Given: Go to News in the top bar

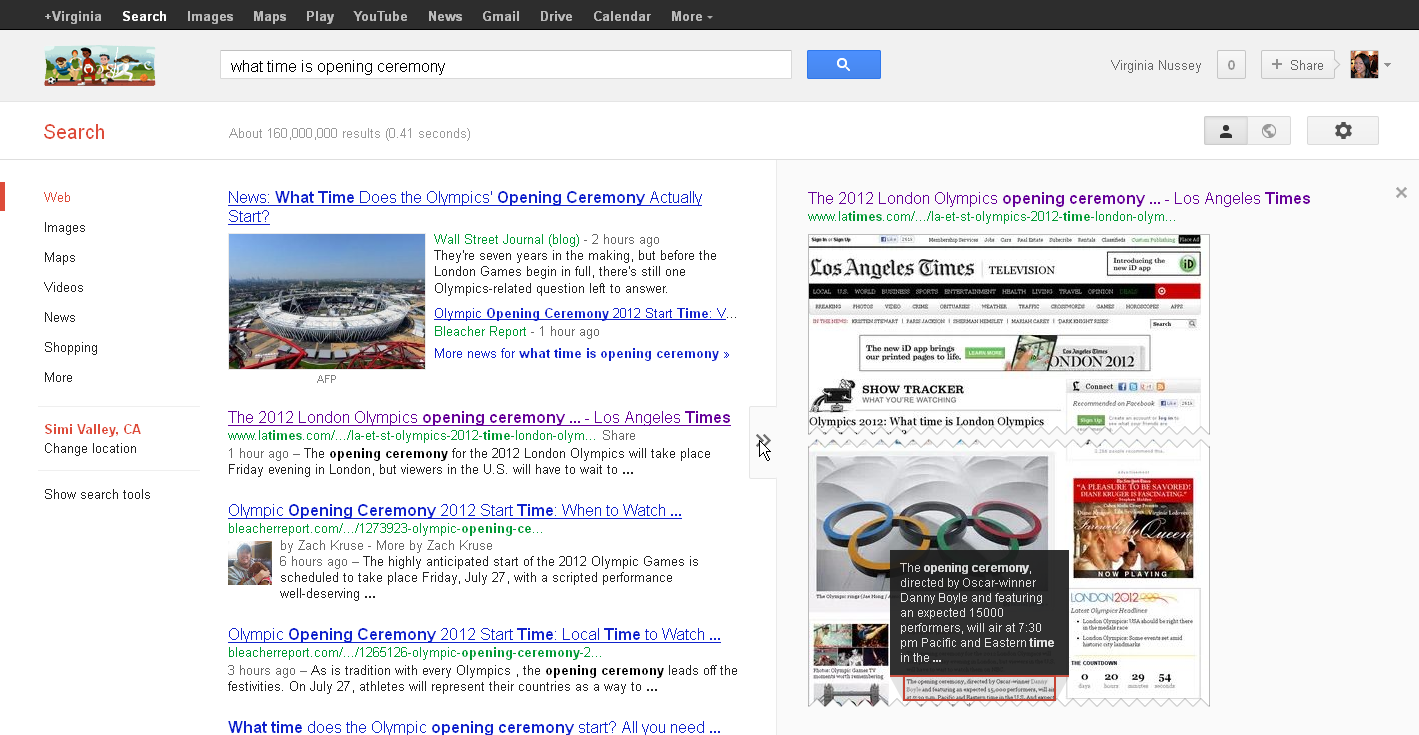Looking at the screenshot, I should [445, 16].
